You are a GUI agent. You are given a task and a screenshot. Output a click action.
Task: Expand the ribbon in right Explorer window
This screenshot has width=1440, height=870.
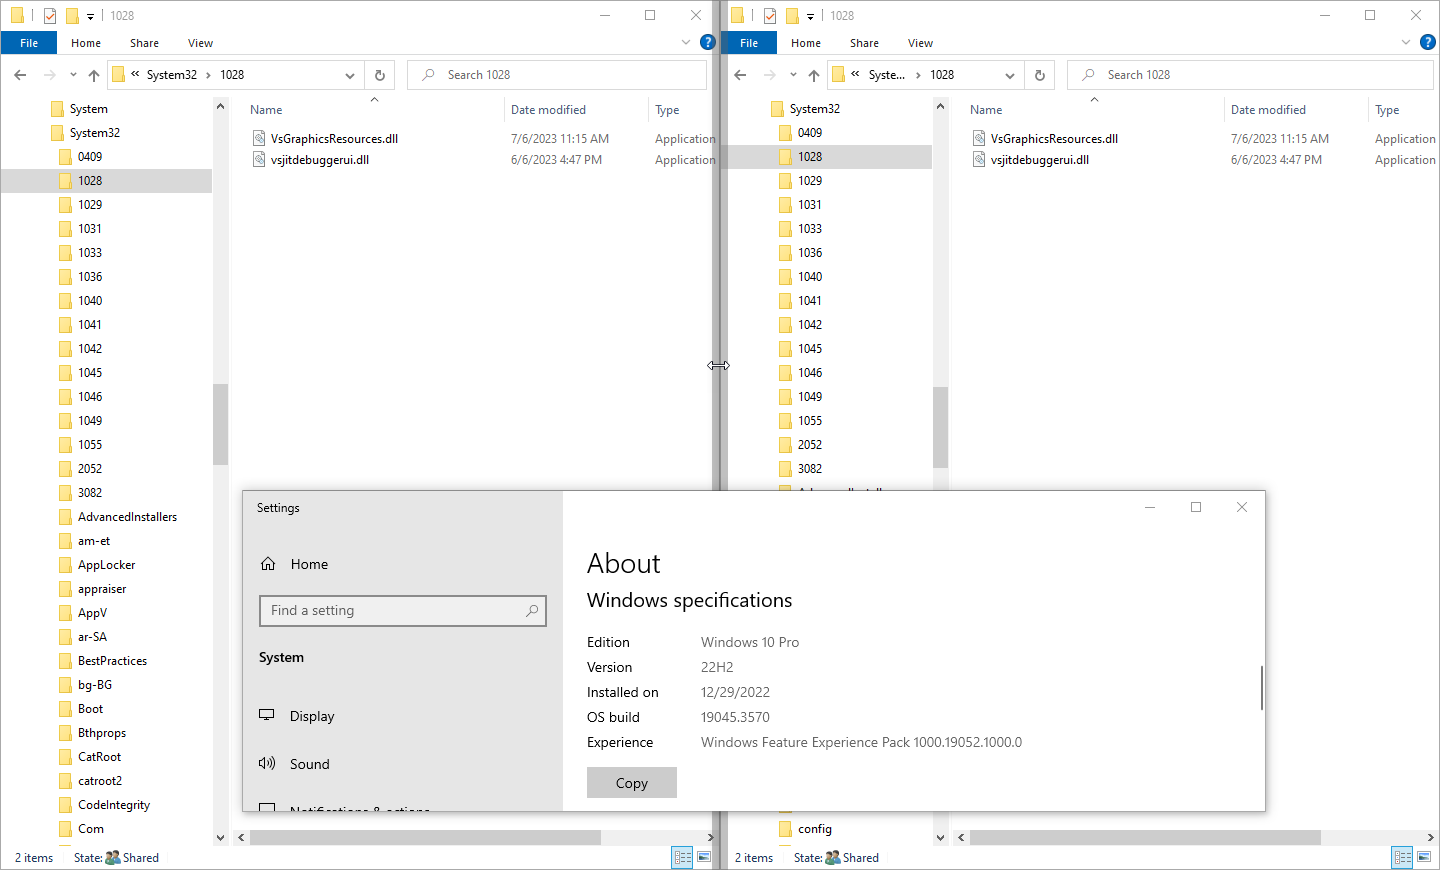click(x=1406, y=42)
